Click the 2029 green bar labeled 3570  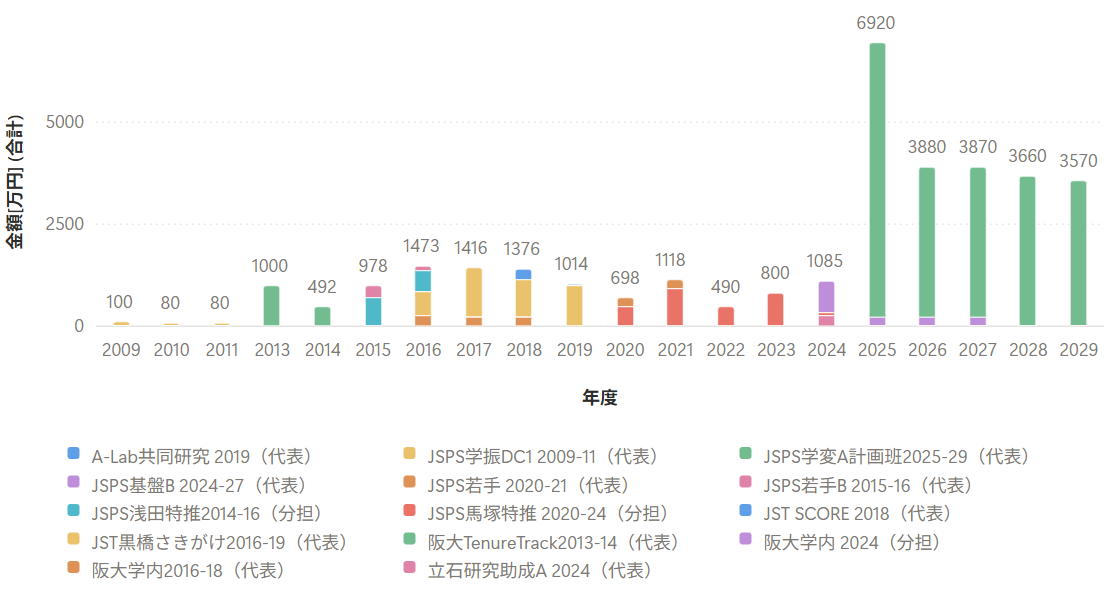click(1079, 253)
